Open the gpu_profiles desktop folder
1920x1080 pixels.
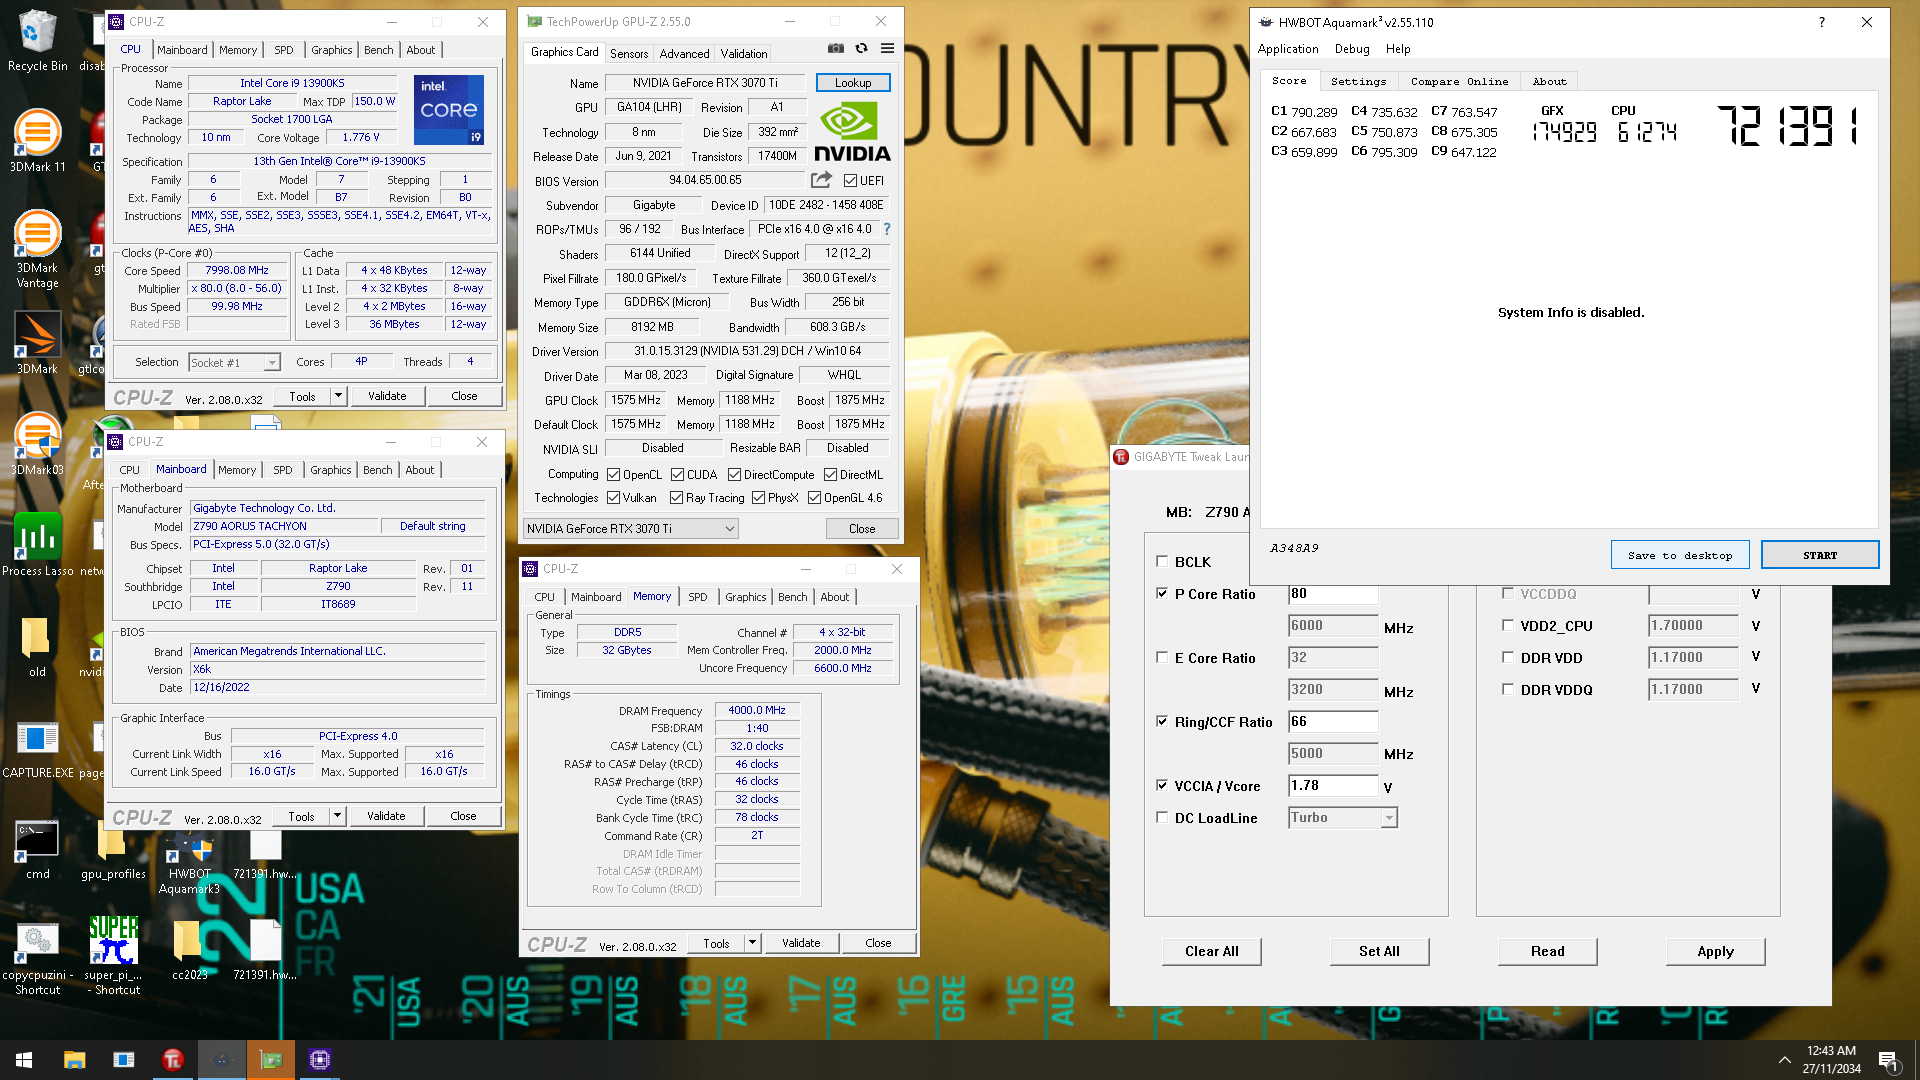[x=113, y=848]
